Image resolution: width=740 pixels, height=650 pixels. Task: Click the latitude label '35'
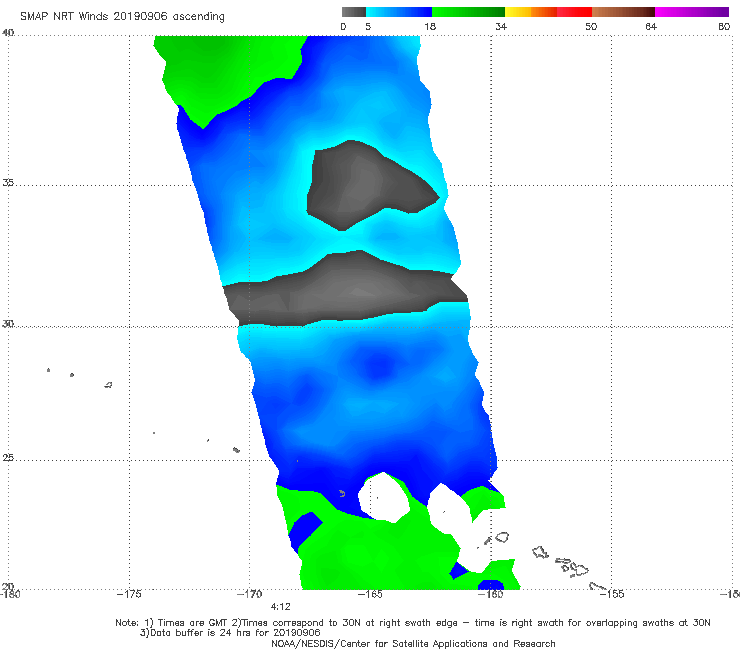pos(8,182)
